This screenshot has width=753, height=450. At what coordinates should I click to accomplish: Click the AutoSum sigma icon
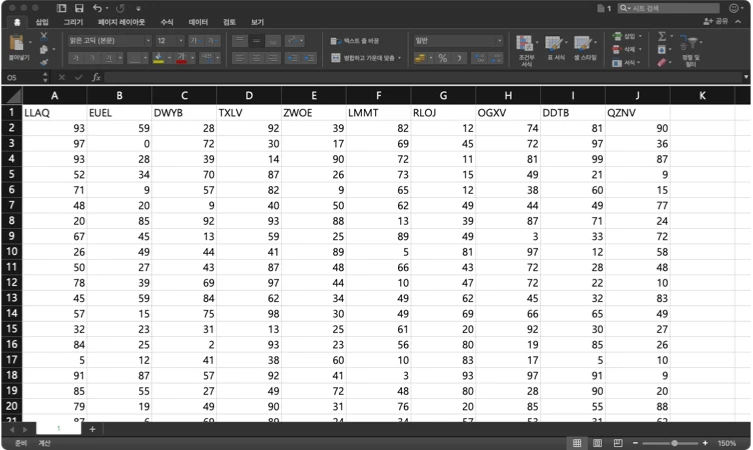[x=661, y=36]
